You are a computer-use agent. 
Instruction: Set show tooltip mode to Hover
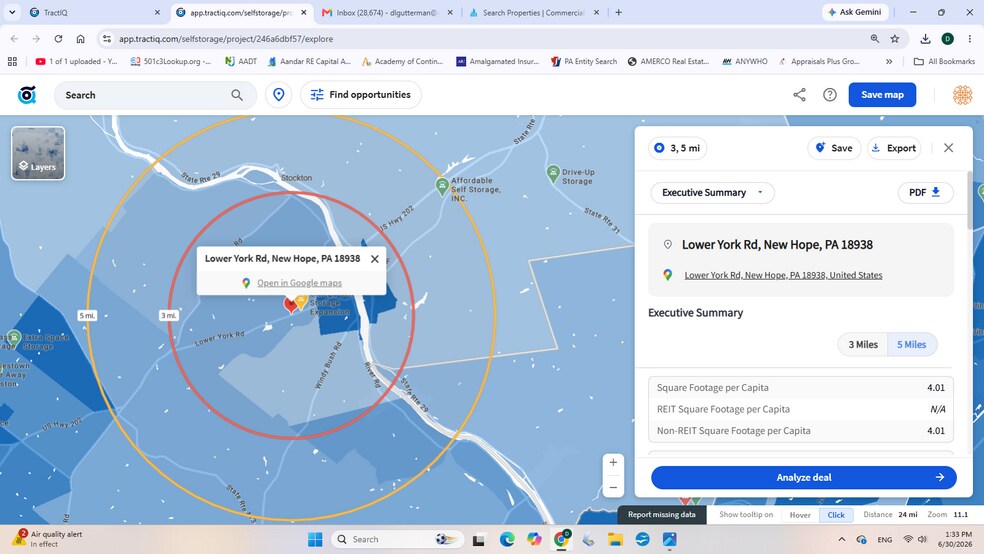[800, 514]
